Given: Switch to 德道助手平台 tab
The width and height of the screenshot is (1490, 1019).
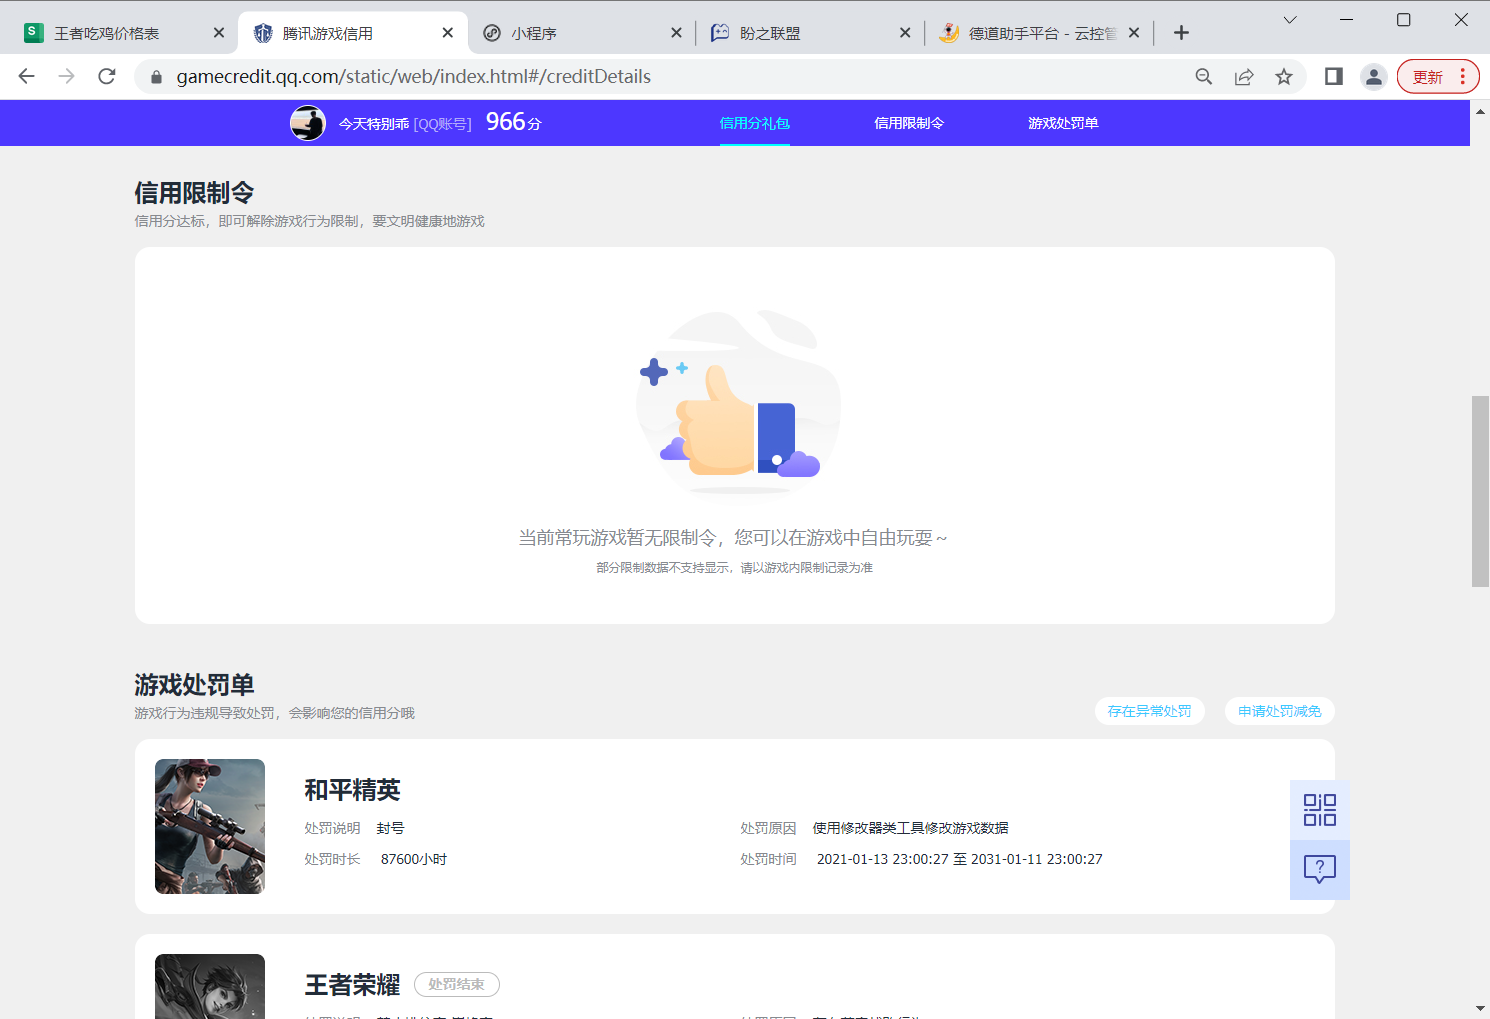Looking at the screenshot, I should click(1042, 33).
